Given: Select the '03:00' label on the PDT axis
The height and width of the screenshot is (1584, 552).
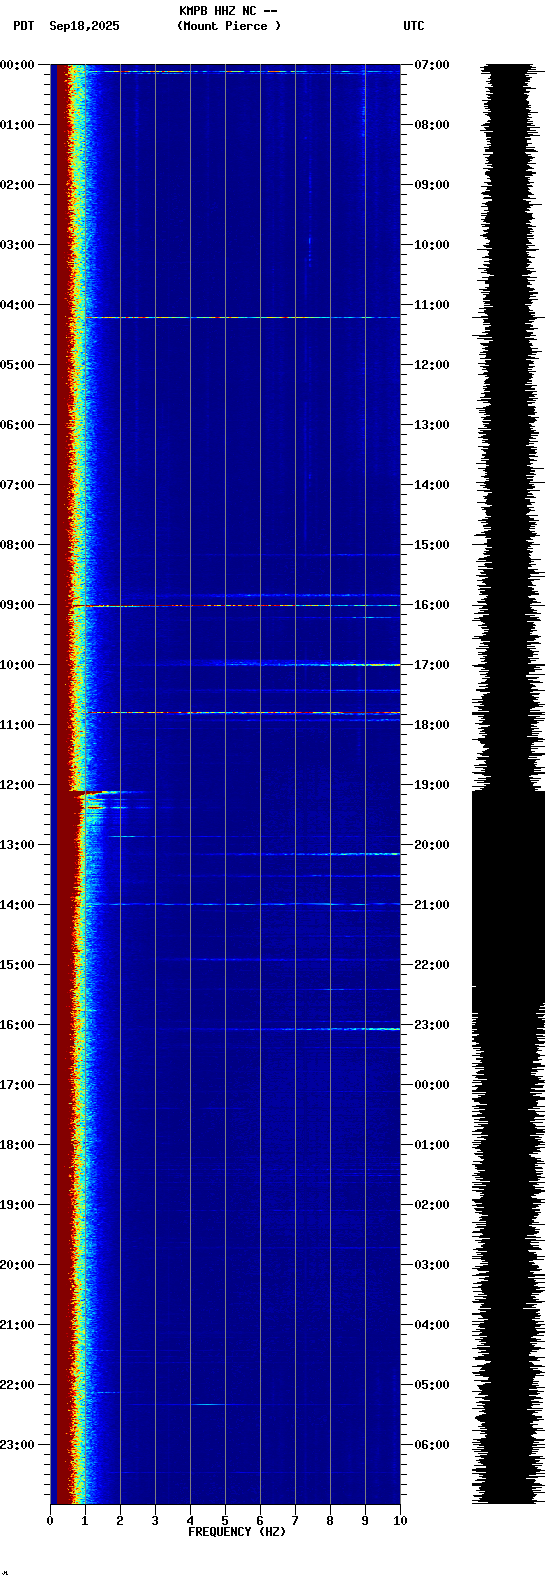Looking at the screenshot, I should click(17, 245).
